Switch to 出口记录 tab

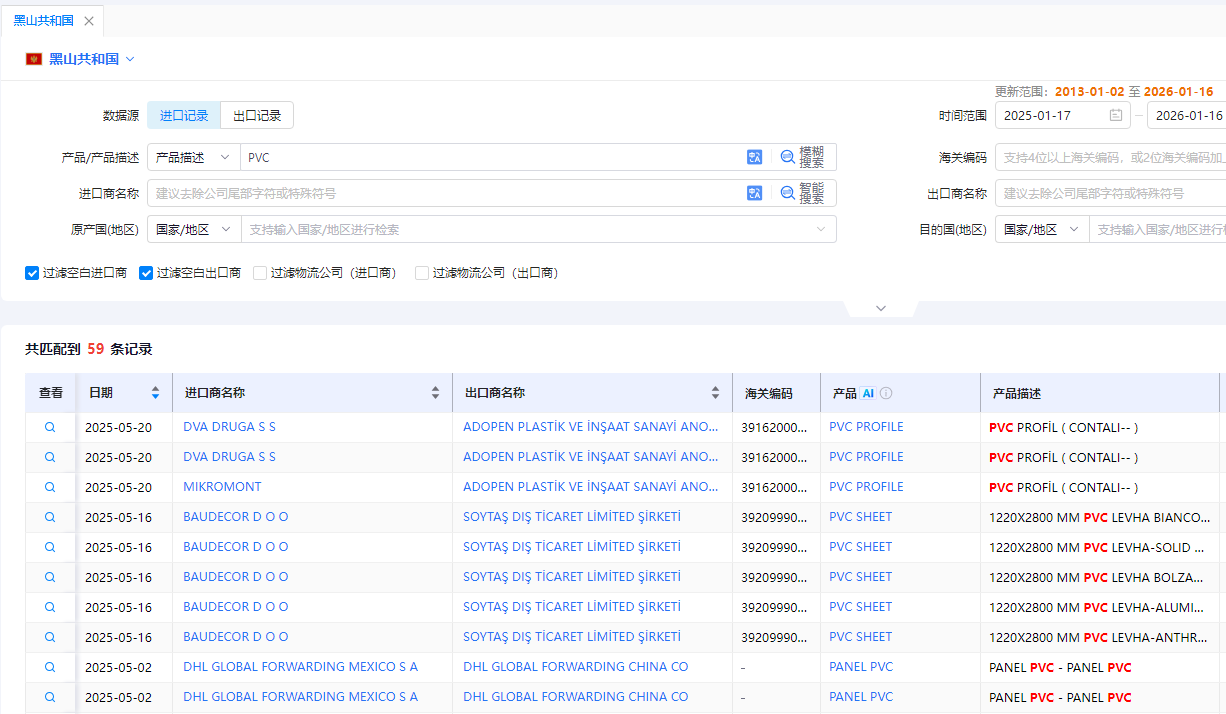(x=257, y=116)
